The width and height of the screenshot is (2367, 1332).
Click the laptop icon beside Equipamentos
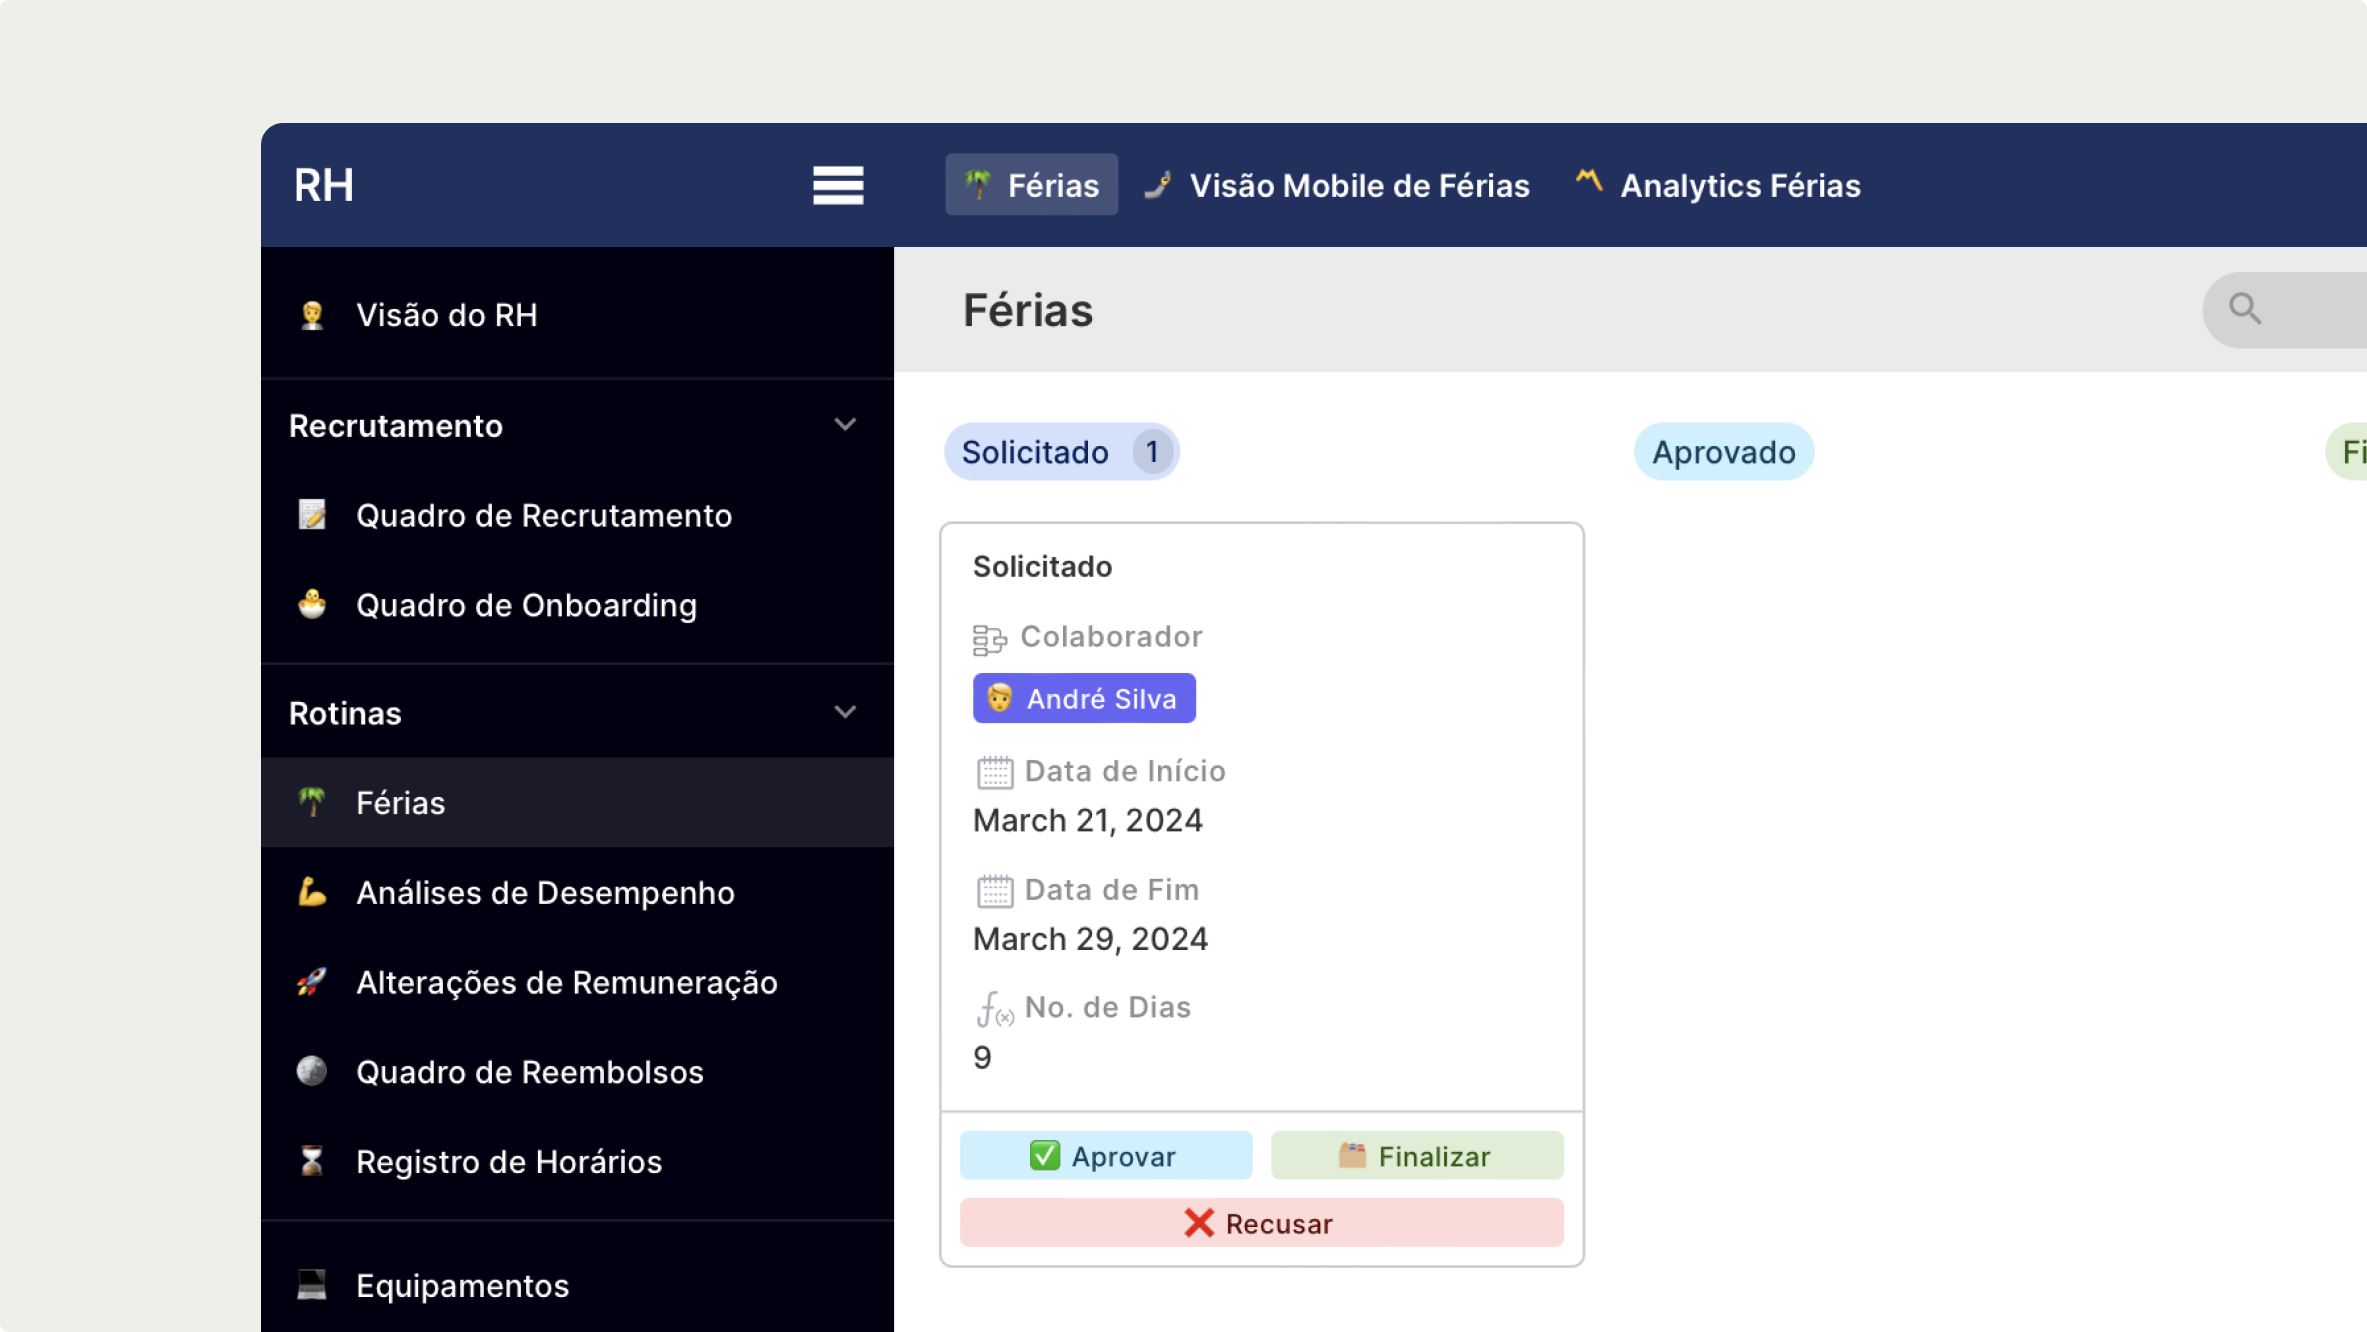coord(312,1285)
